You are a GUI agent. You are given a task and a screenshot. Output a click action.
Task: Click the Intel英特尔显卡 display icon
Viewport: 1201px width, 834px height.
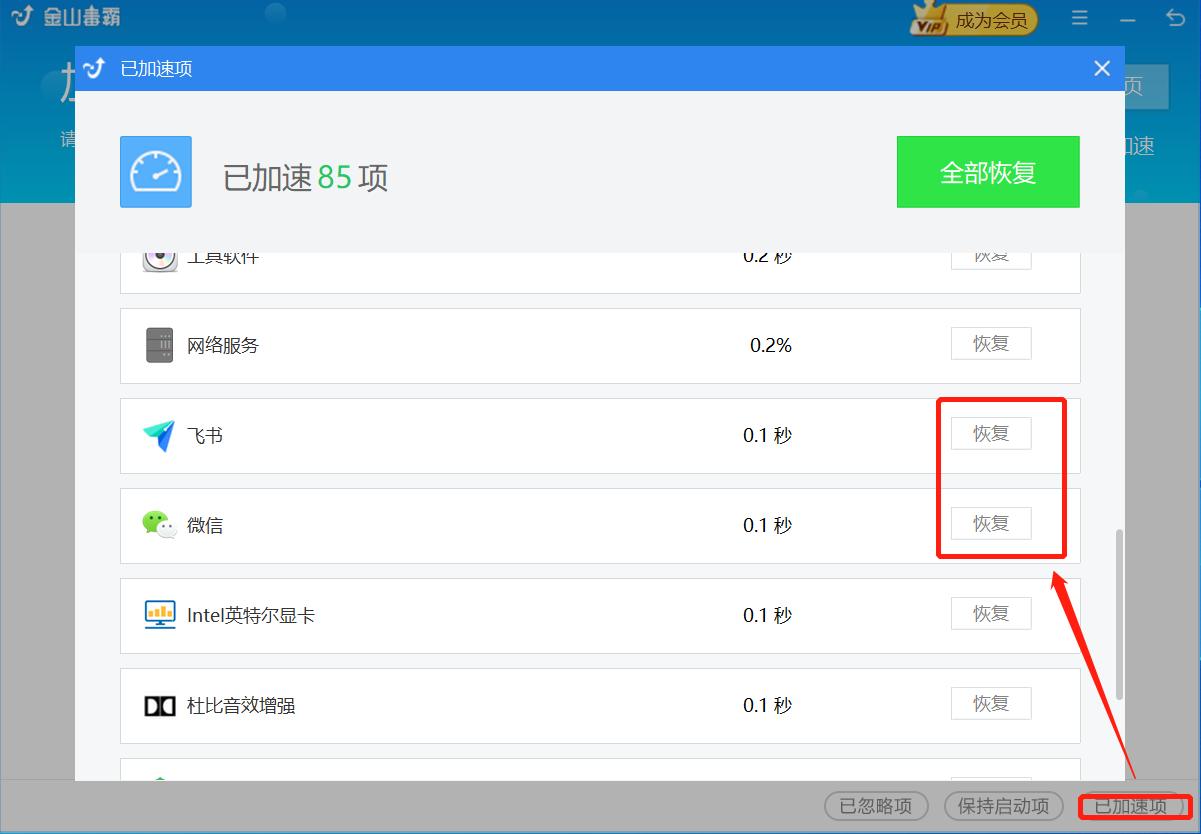[x=159, y=615]
